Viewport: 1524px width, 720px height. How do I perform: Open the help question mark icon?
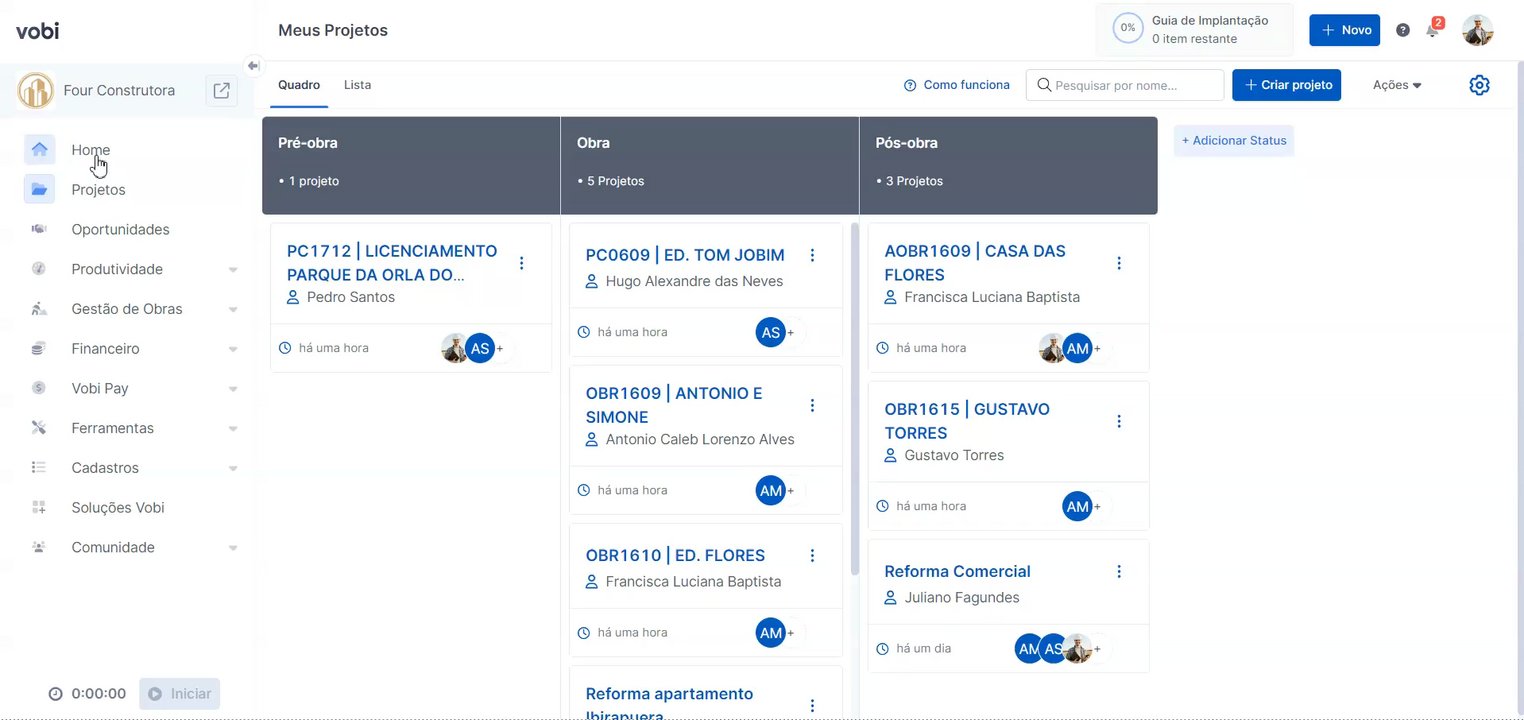1403,30
